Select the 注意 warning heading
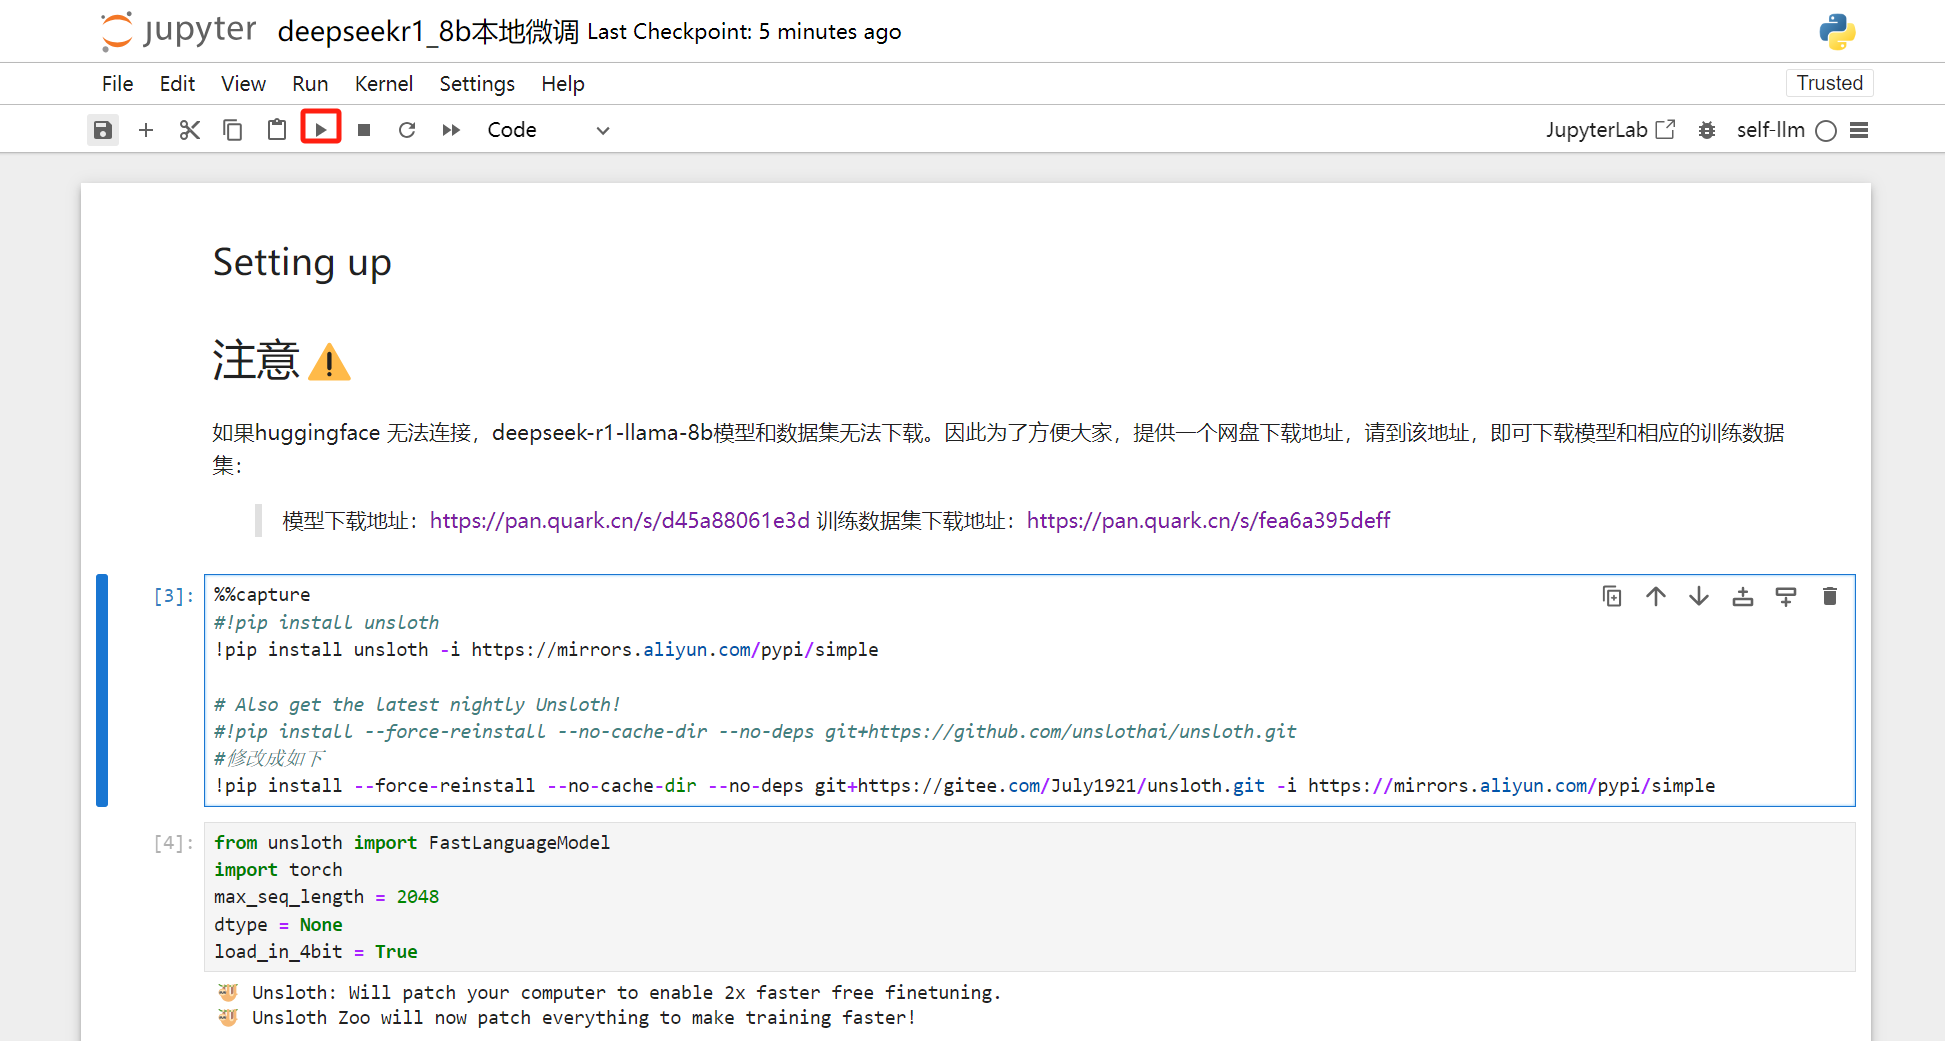The image size is (1945, 1041). pyautogui.click(x=281, y=360)
